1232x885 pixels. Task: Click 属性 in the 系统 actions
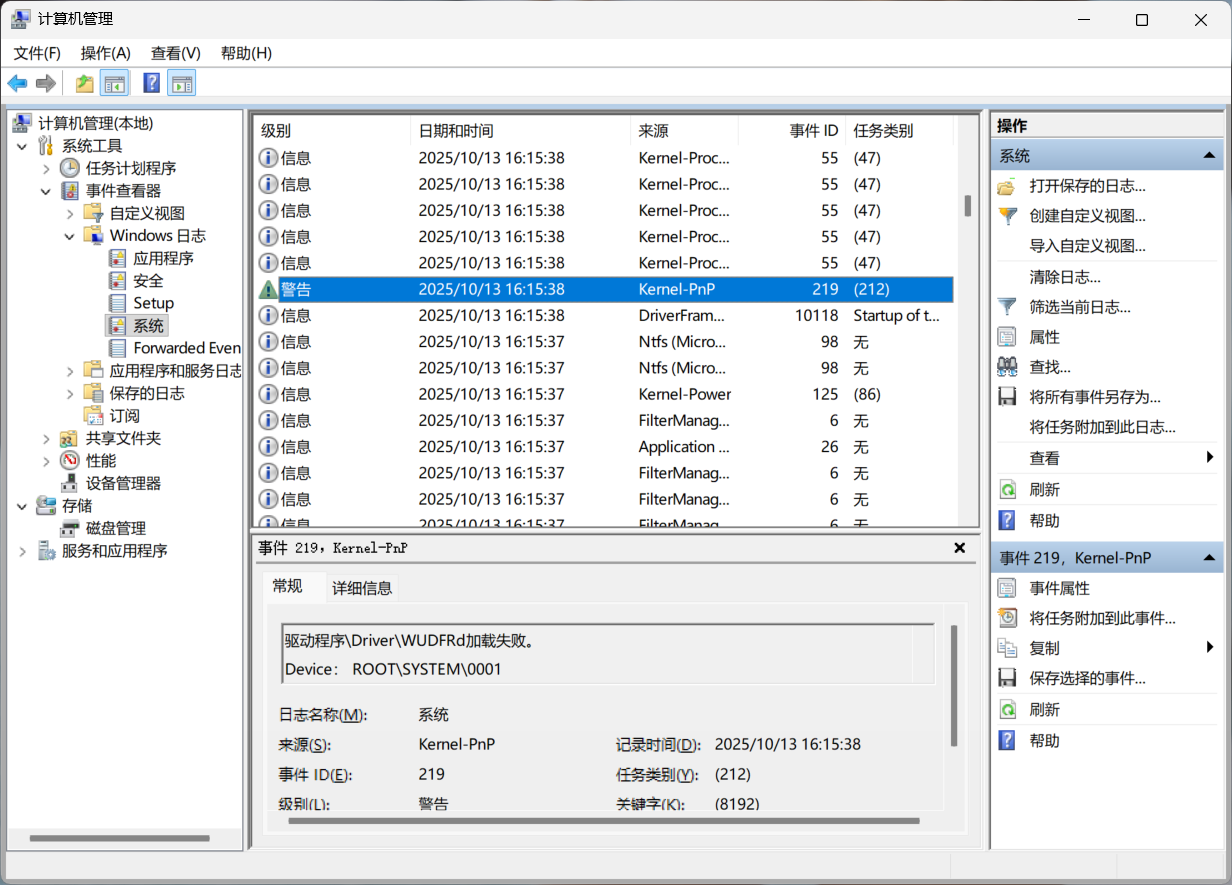click(1045, 337)
